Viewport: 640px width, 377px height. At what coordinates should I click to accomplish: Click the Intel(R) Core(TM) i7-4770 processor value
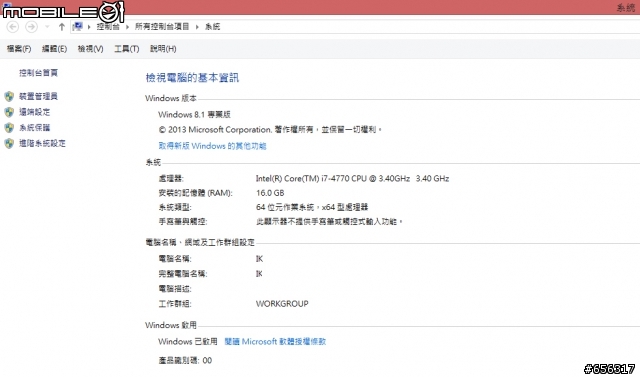(352, 178)
